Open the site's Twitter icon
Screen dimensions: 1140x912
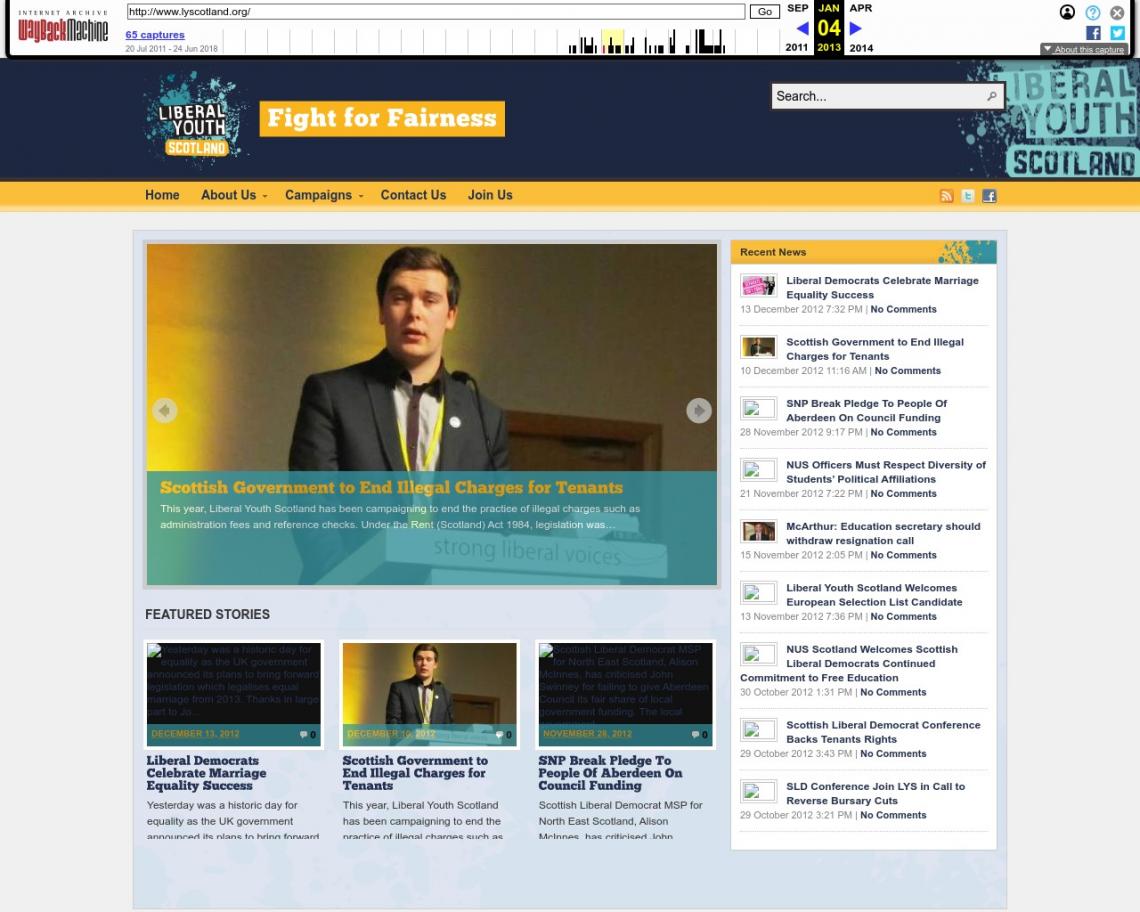click(x=968, y=196)
